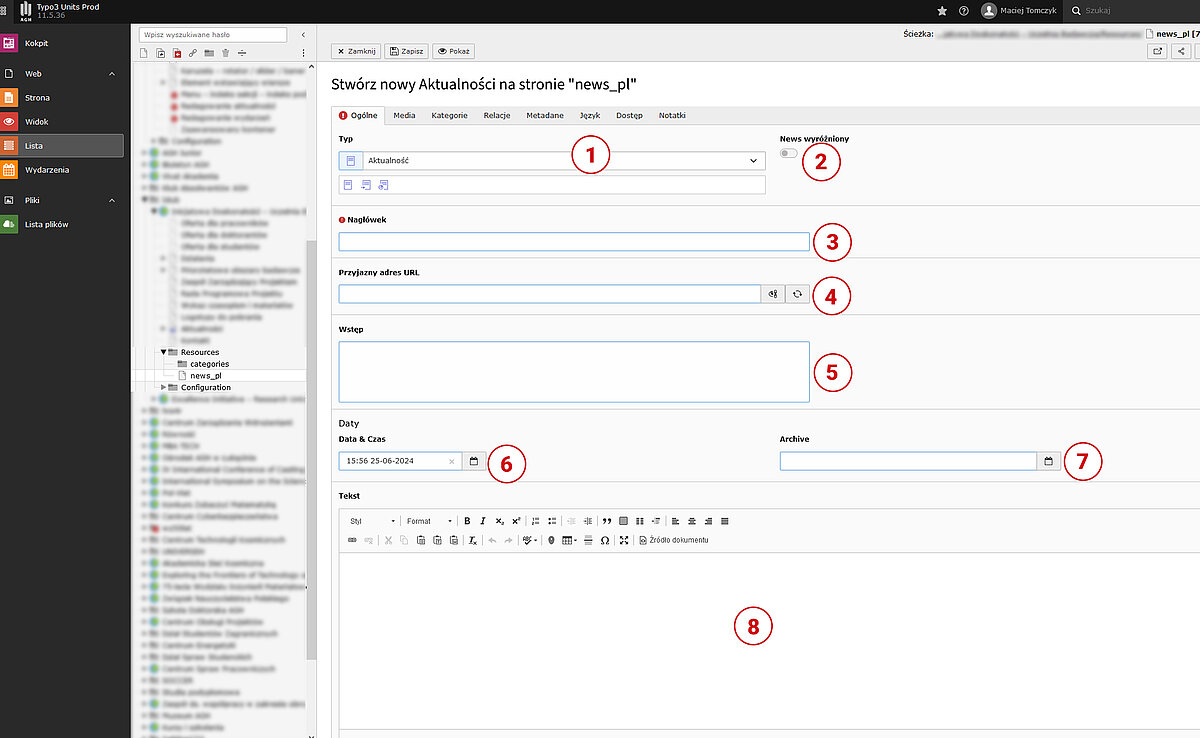Click the Zapisz save button
This screenshot has width=1200, height=738.
pyautogui.click(x=407, y=51)
